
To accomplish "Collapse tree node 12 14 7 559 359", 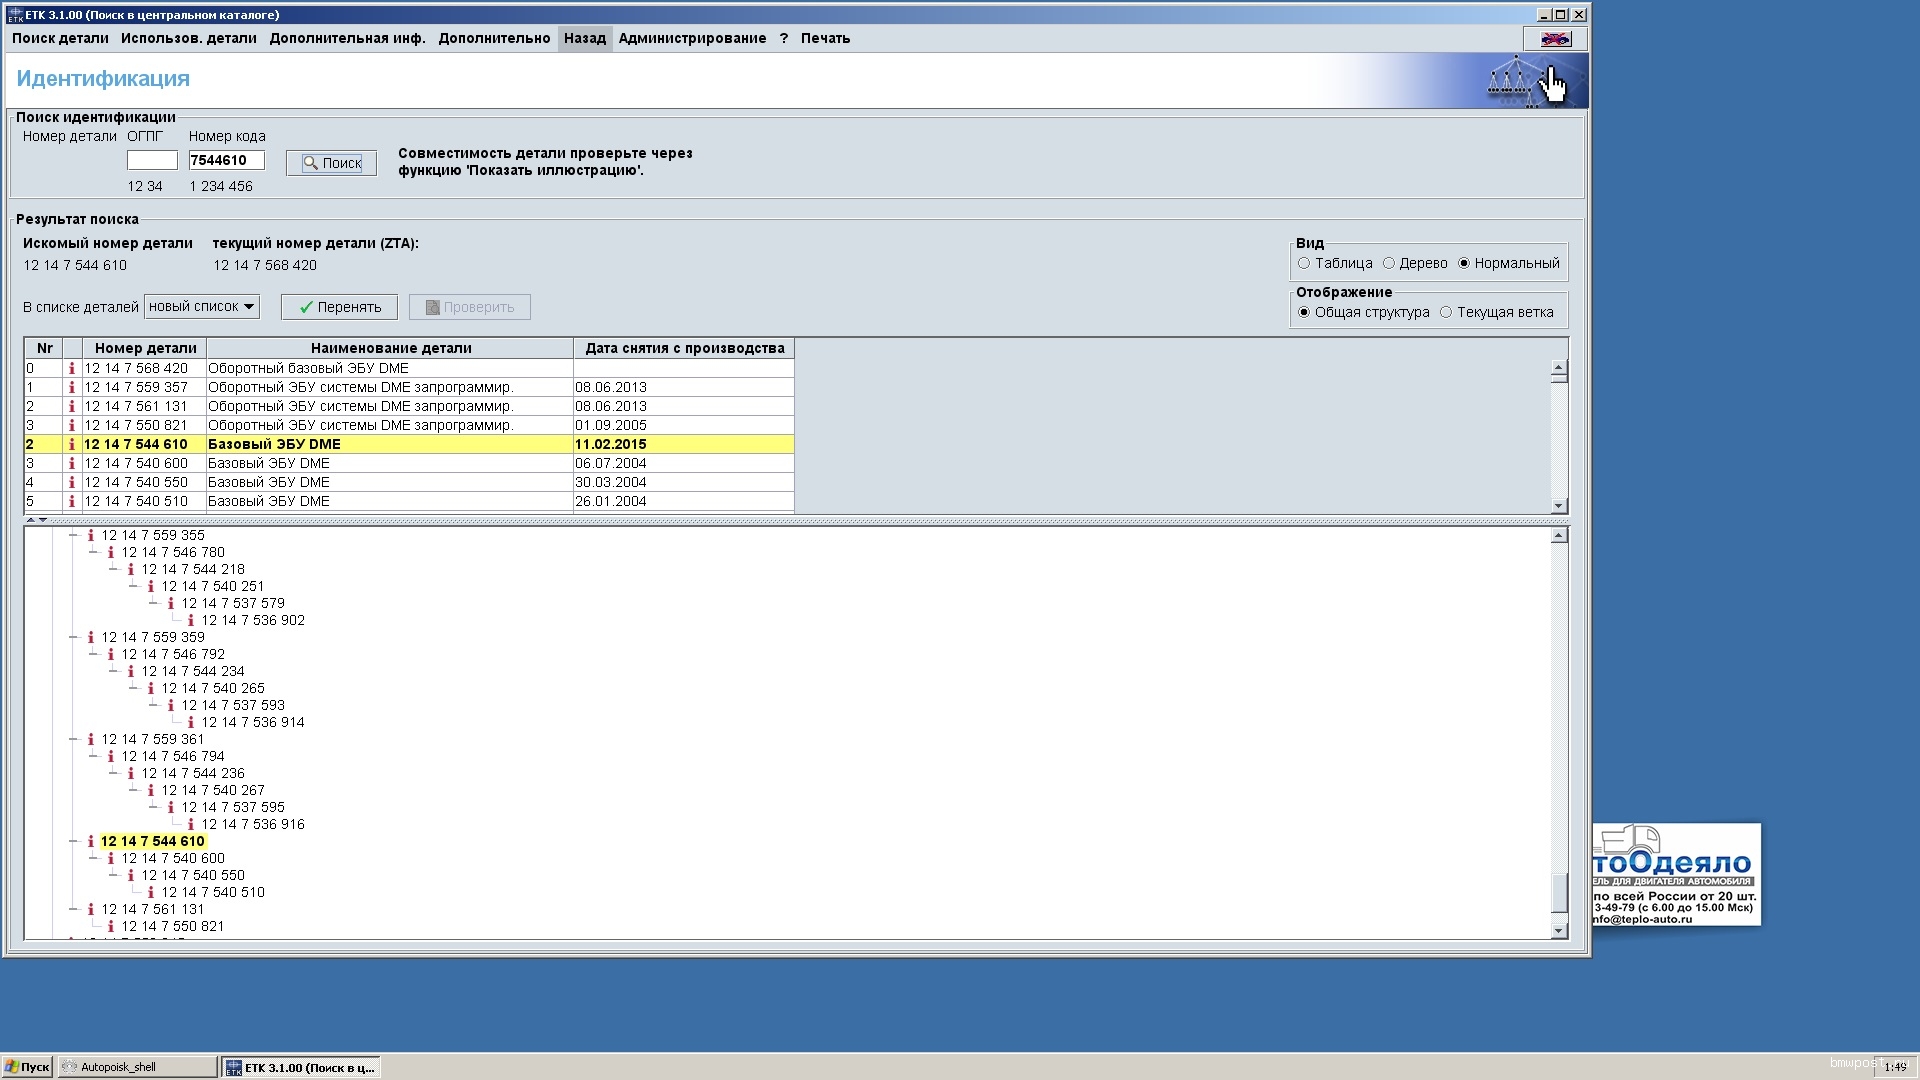I will click(73, 637).
